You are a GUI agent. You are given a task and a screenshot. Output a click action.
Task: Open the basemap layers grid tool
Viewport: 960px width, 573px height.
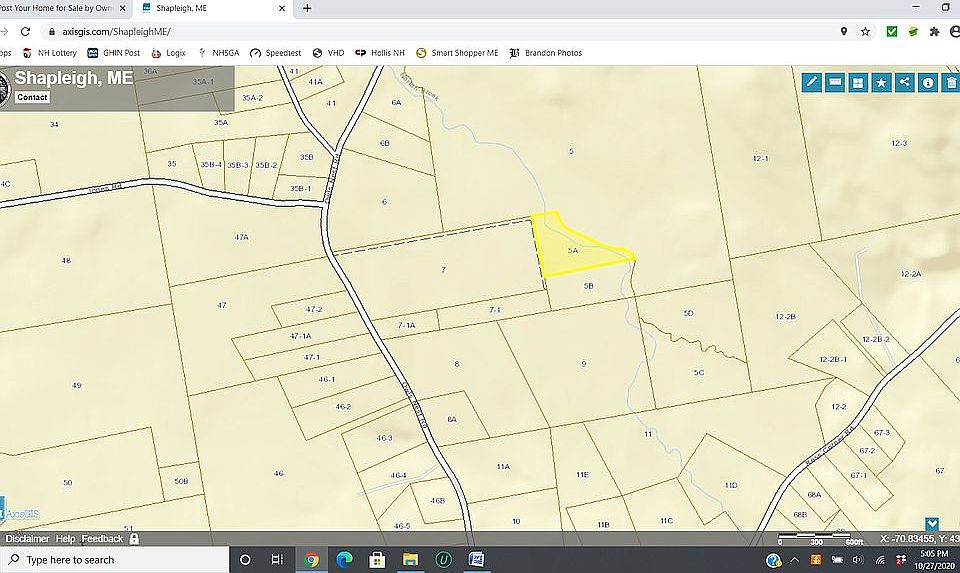(857, 82)
